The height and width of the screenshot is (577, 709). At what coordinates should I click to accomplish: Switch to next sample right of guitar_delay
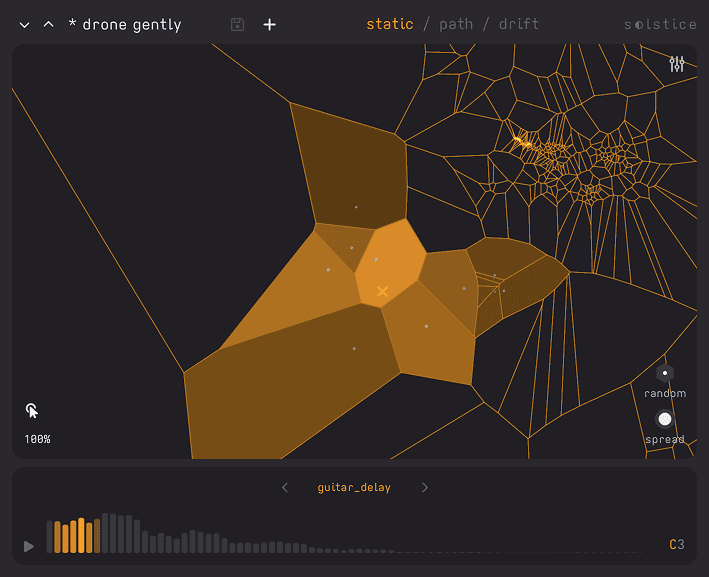(425, 488)
